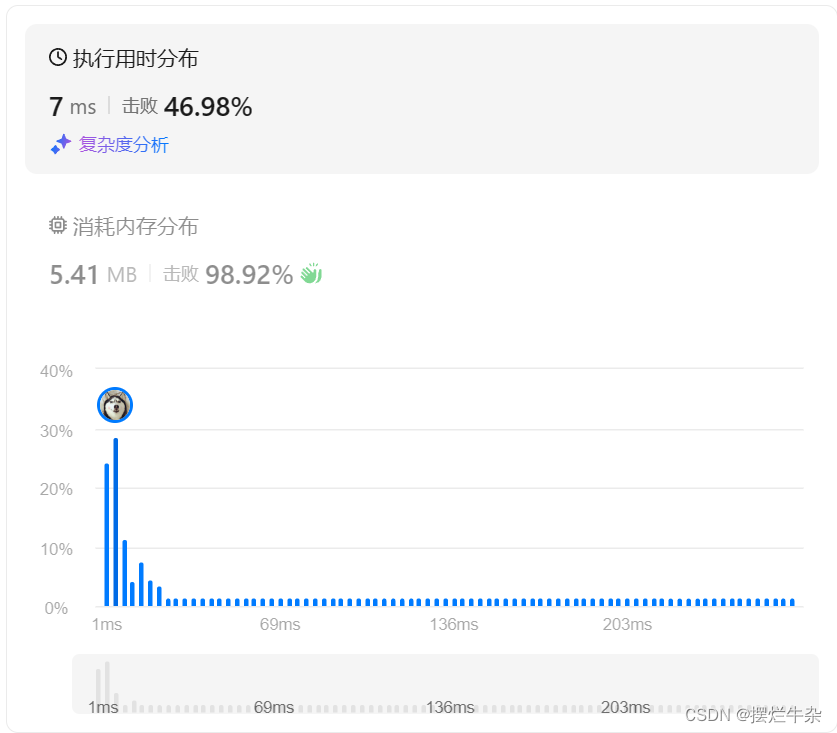837x733 pixels.
Task: Click the first blue bar at 1ms
Action: click(107, 534)
